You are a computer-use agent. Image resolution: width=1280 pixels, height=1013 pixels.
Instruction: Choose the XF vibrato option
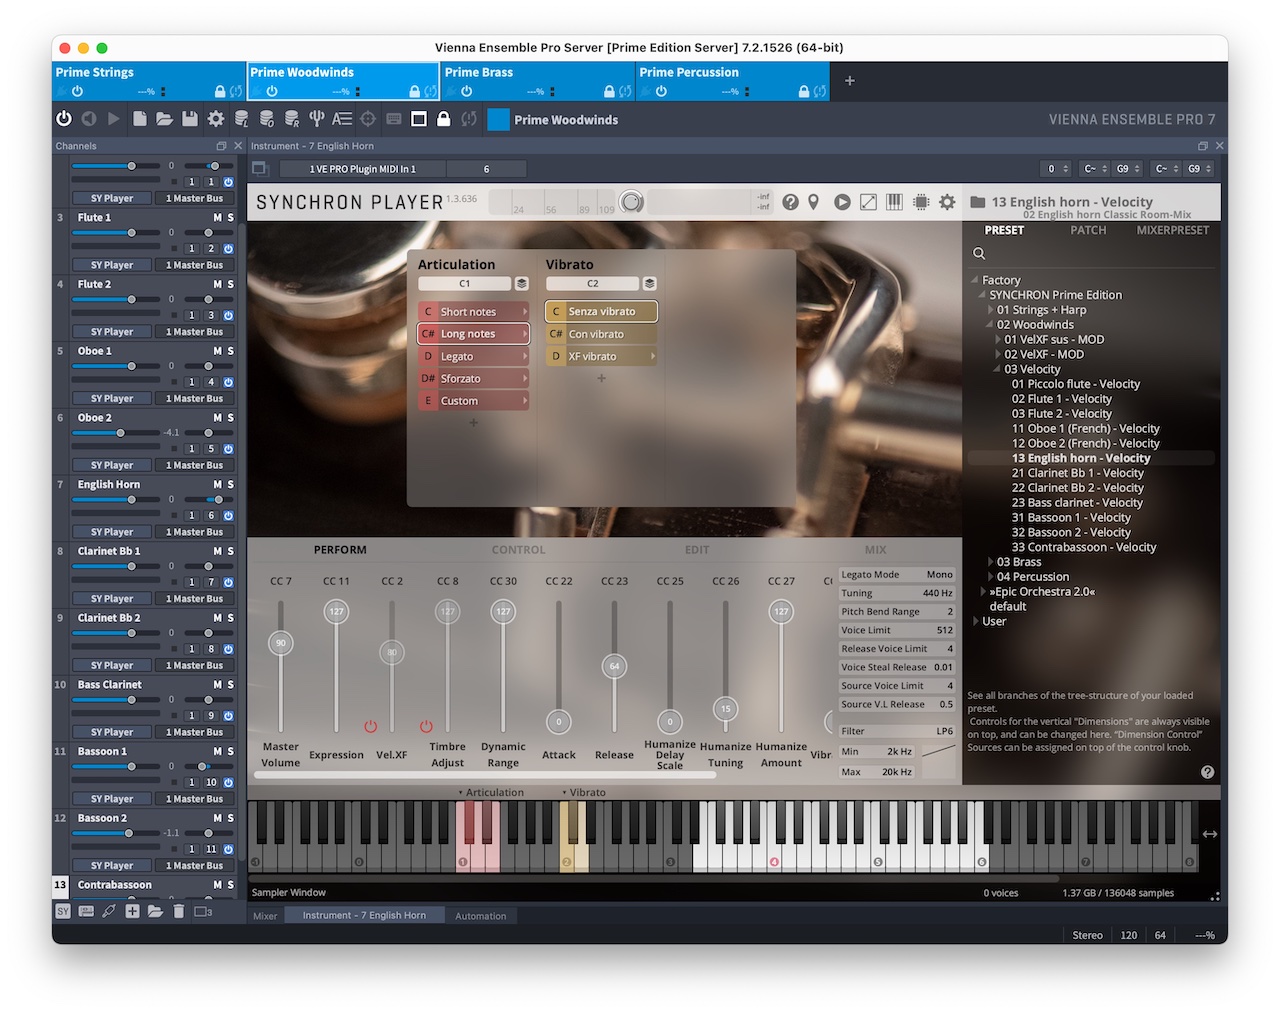601,357
